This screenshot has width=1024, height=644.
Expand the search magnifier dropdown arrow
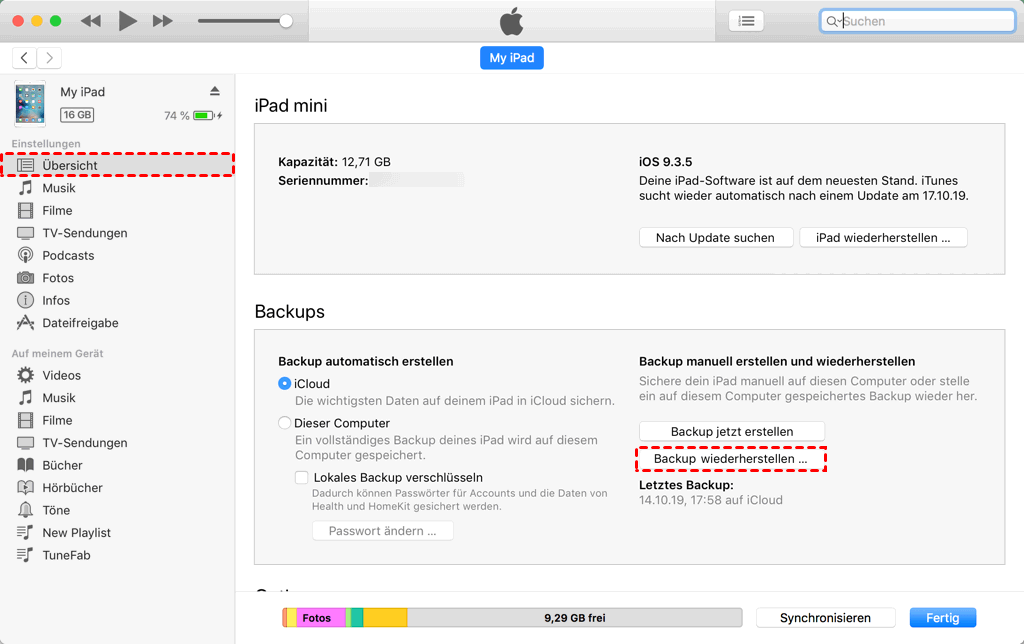(x=833, y=21)
